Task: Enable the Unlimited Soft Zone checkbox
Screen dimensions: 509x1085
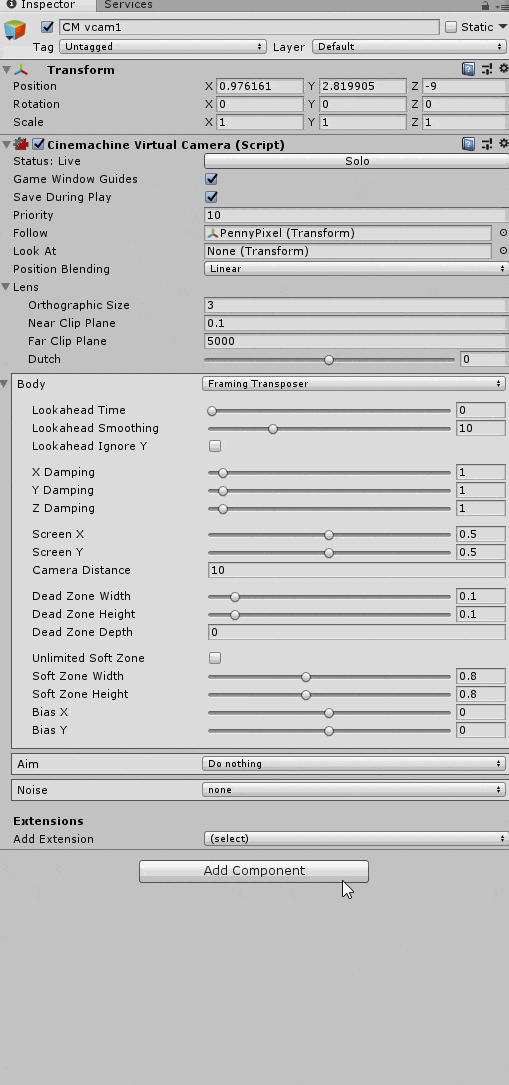Action: (215, 658)
